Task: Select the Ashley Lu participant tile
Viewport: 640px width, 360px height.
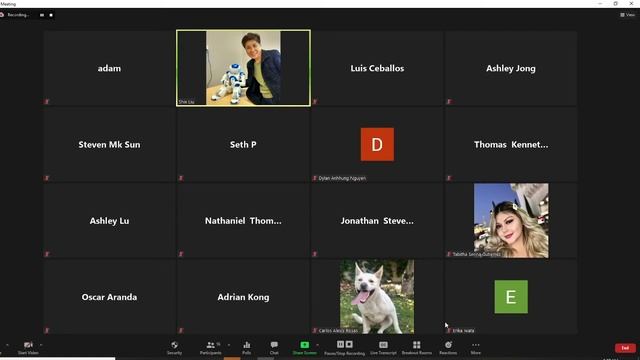Action: click(109, 221)
